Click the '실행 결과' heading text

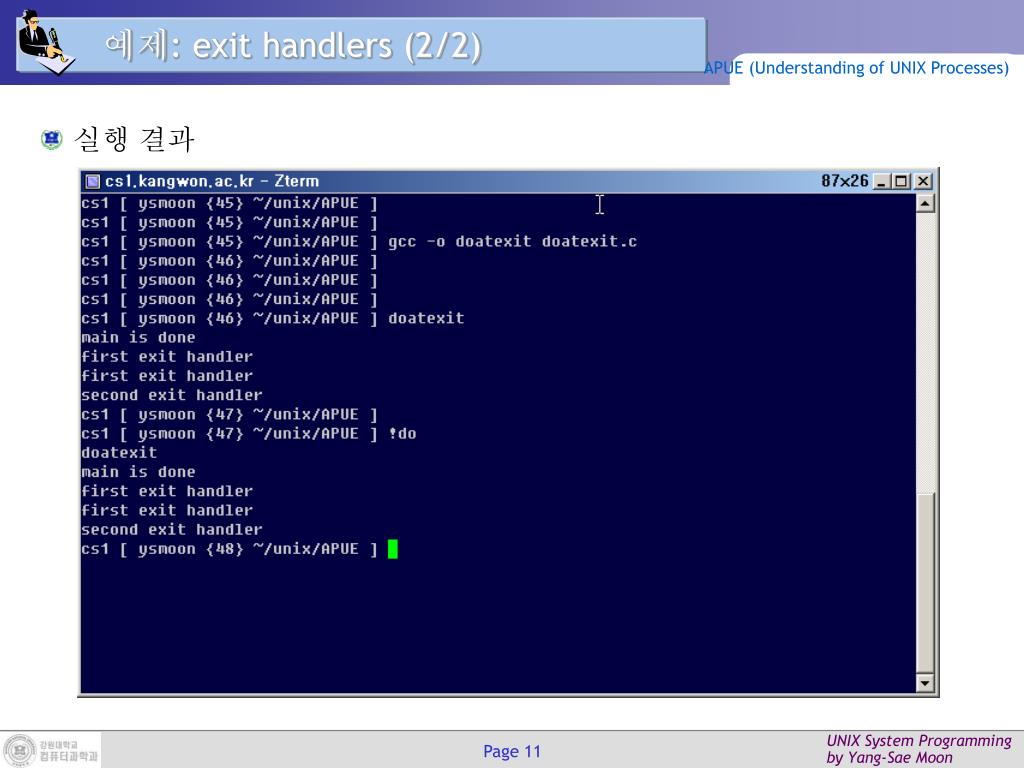(x=135, y=139)
